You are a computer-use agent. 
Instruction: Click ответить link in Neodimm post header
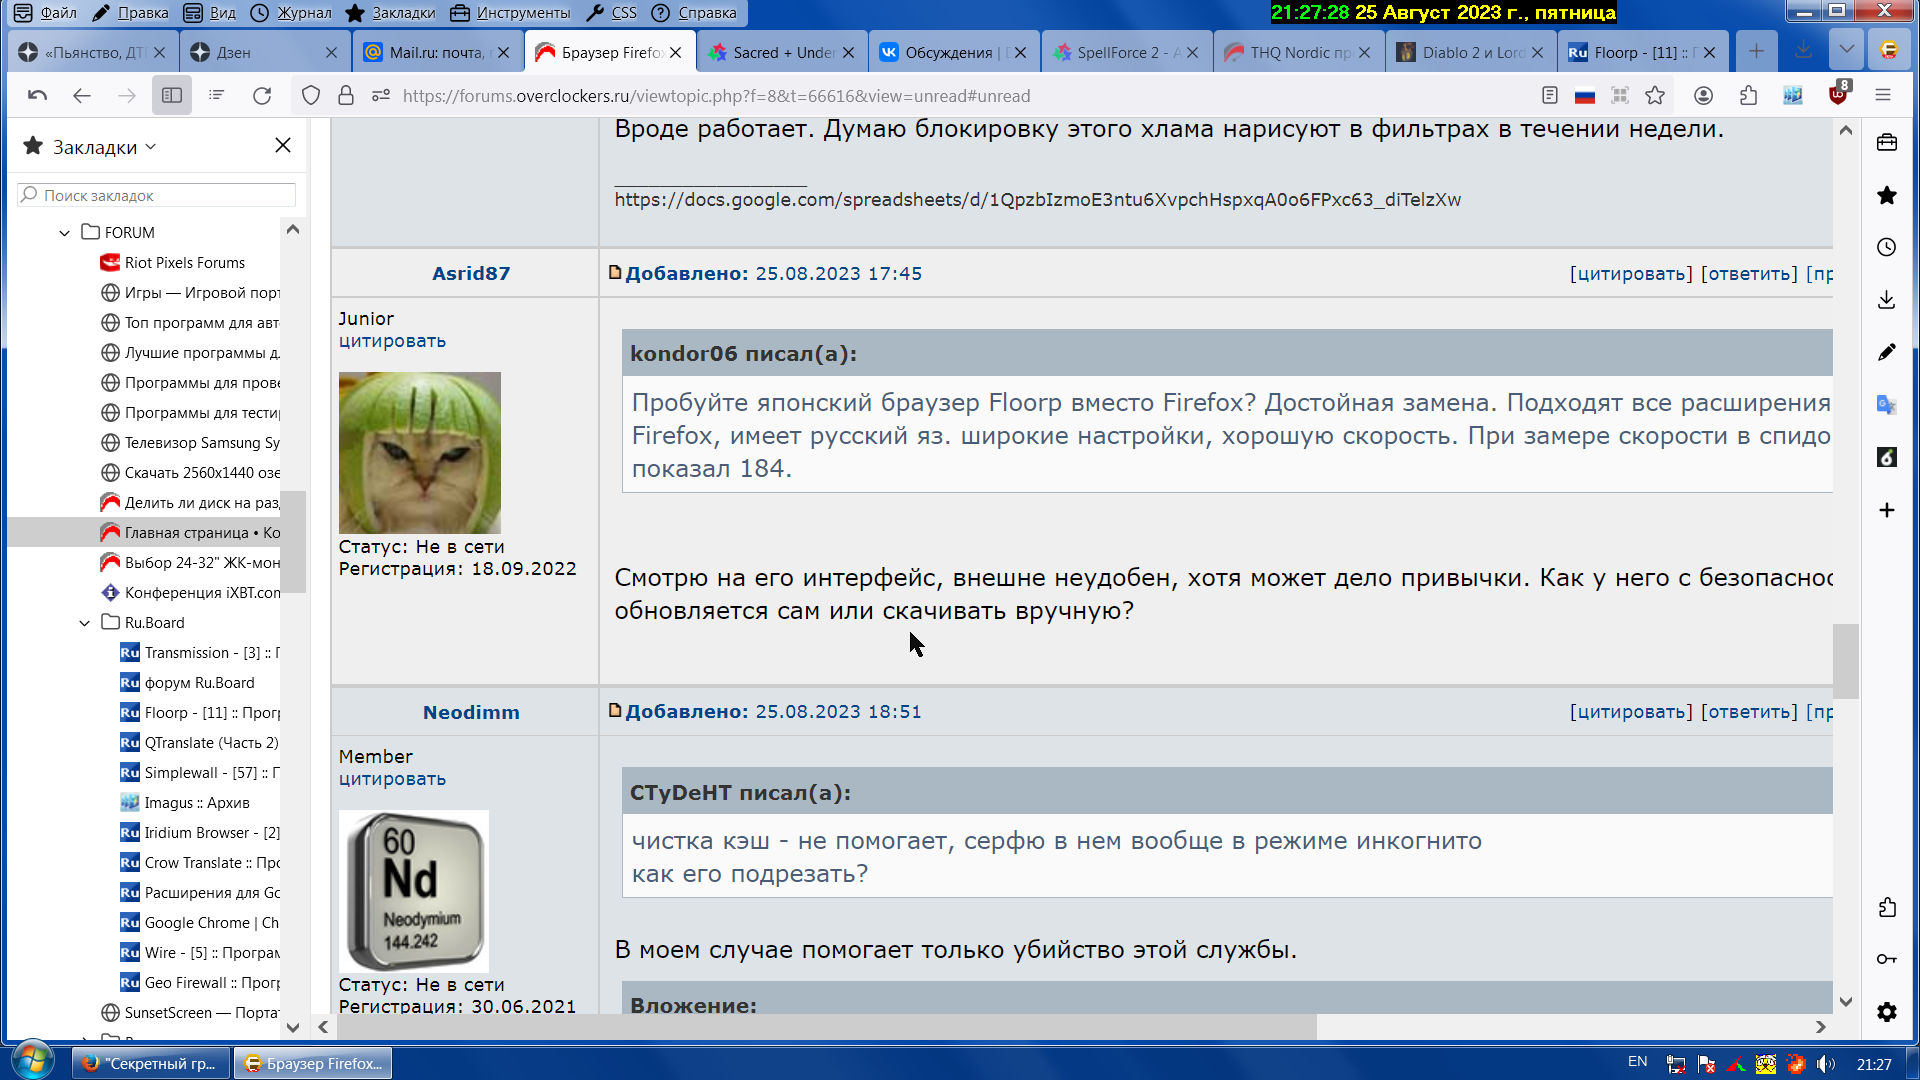tap(1749, 711)
